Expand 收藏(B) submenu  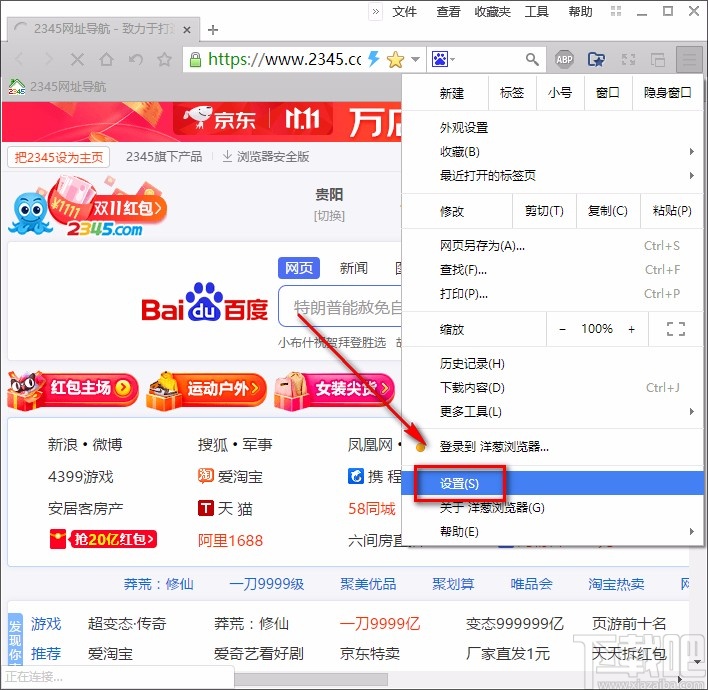point(691,152)
